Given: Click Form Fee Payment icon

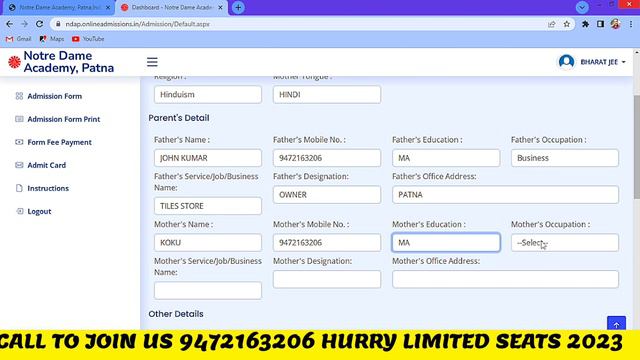Looking at the screenshot, I should (19, 142).
